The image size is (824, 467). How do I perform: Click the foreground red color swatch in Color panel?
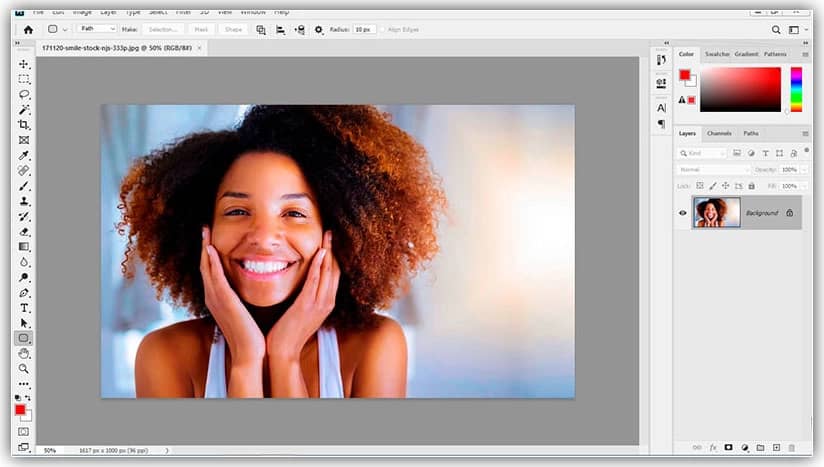click(x=685, y=75)
